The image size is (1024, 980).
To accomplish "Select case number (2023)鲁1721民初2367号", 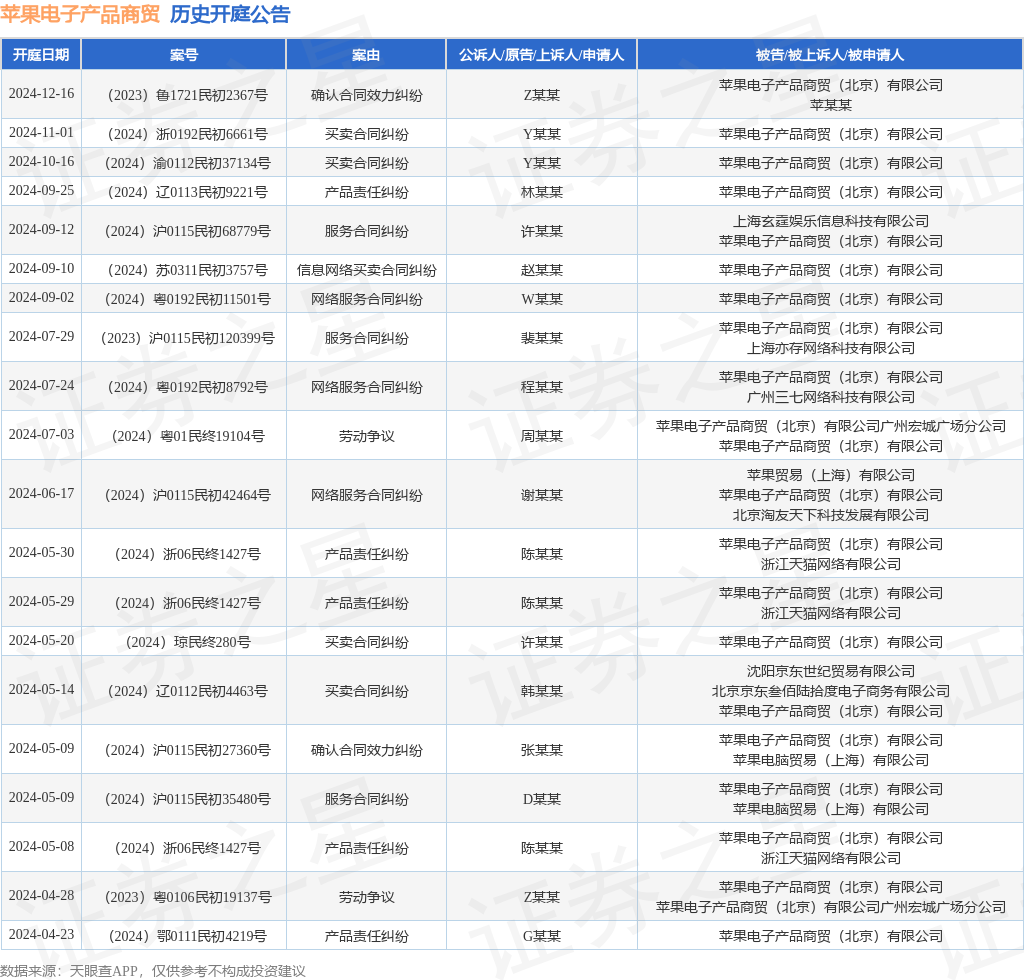I will point(187,95).
